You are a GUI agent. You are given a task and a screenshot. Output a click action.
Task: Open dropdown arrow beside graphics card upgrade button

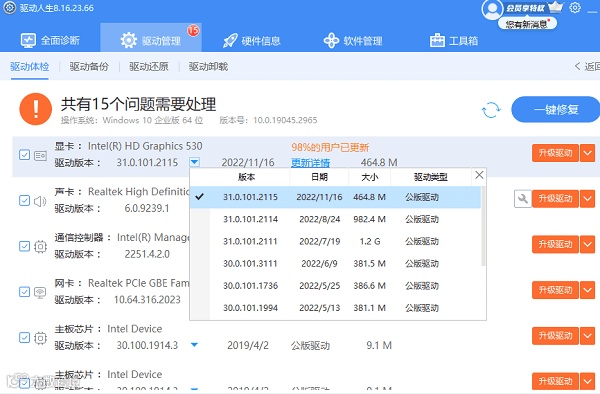click(587, 153)
